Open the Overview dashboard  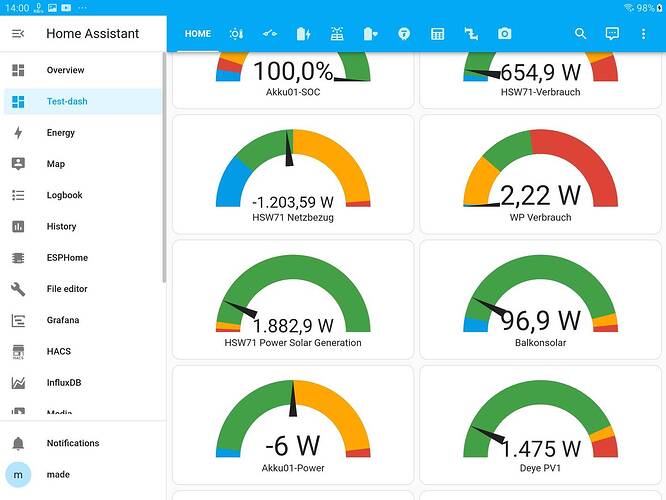pyautogui.click(x=83, y=70)
